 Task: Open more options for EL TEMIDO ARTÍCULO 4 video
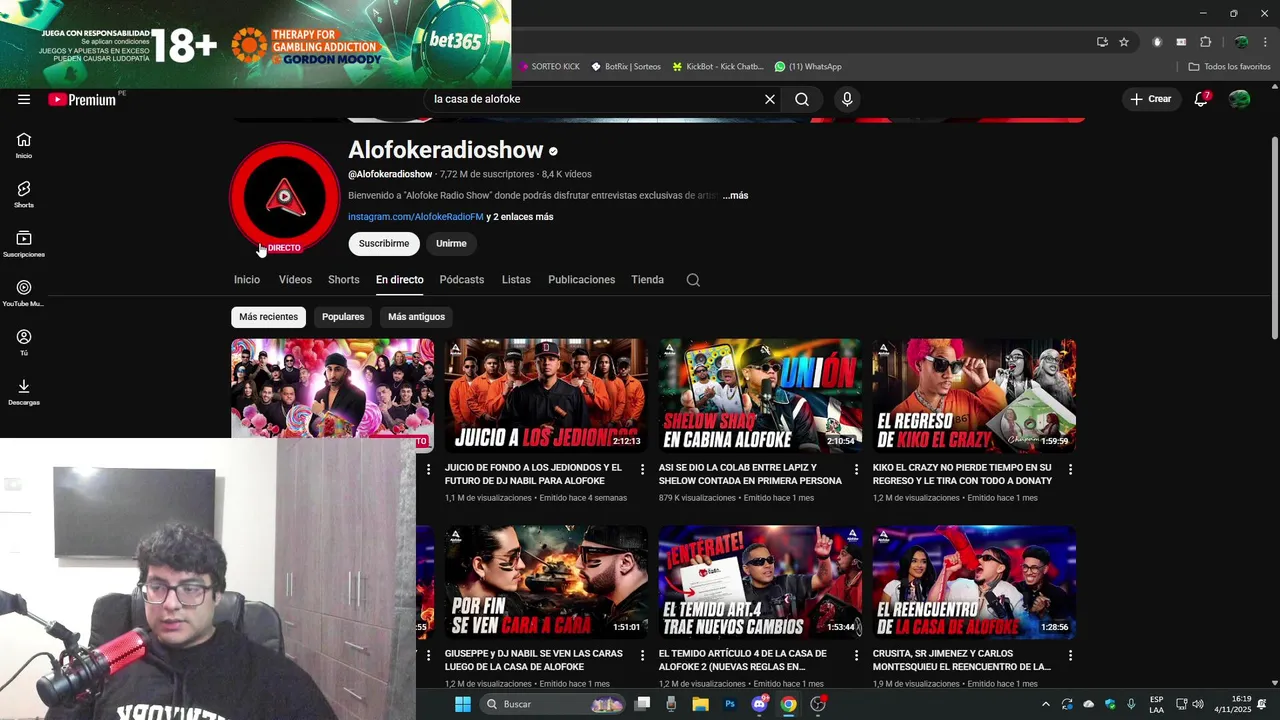click(856, 655)
